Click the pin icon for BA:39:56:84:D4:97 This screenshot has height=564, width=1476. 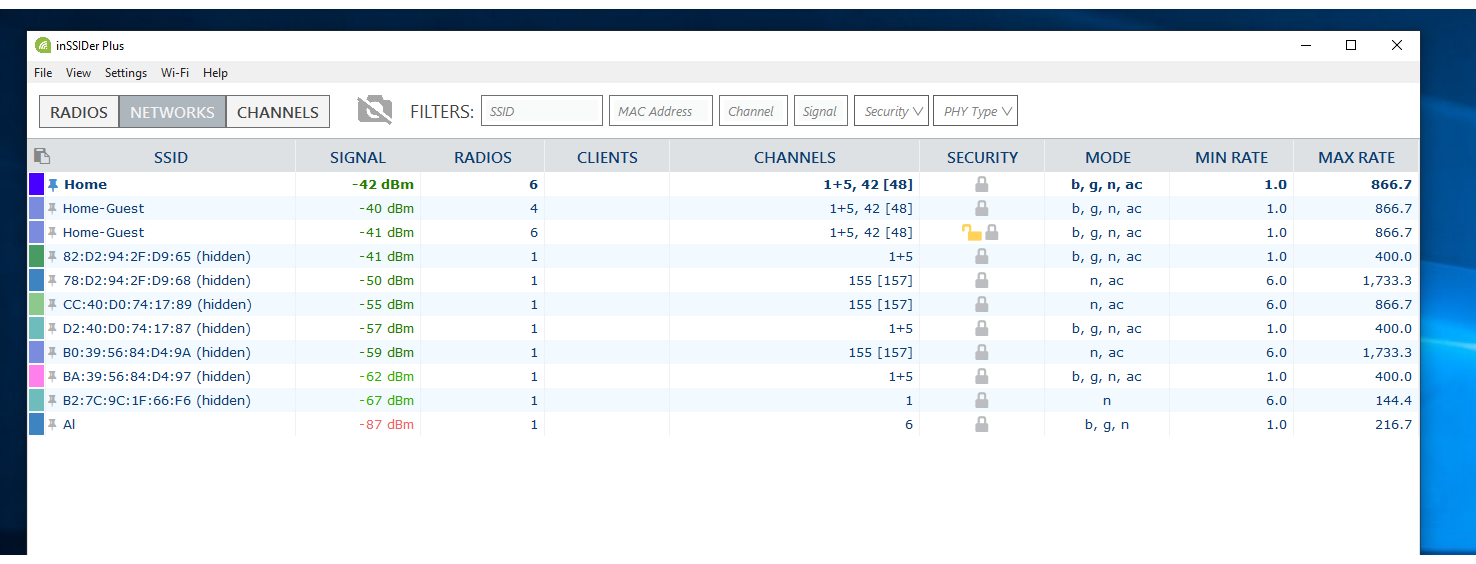point(53,377)
